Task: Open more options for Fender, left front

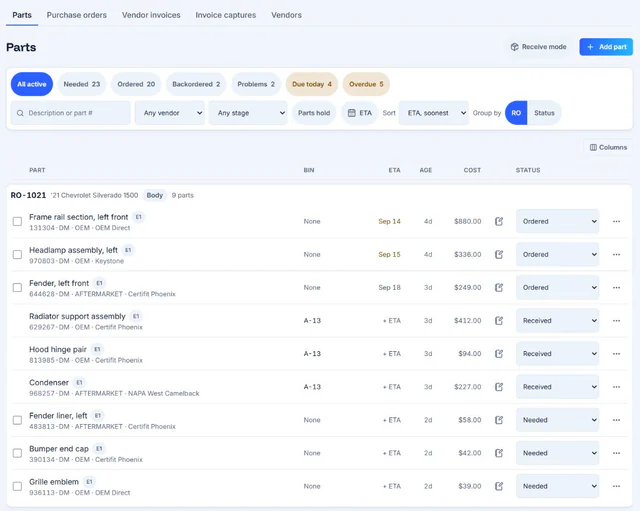Action: (x=616, y=287)
